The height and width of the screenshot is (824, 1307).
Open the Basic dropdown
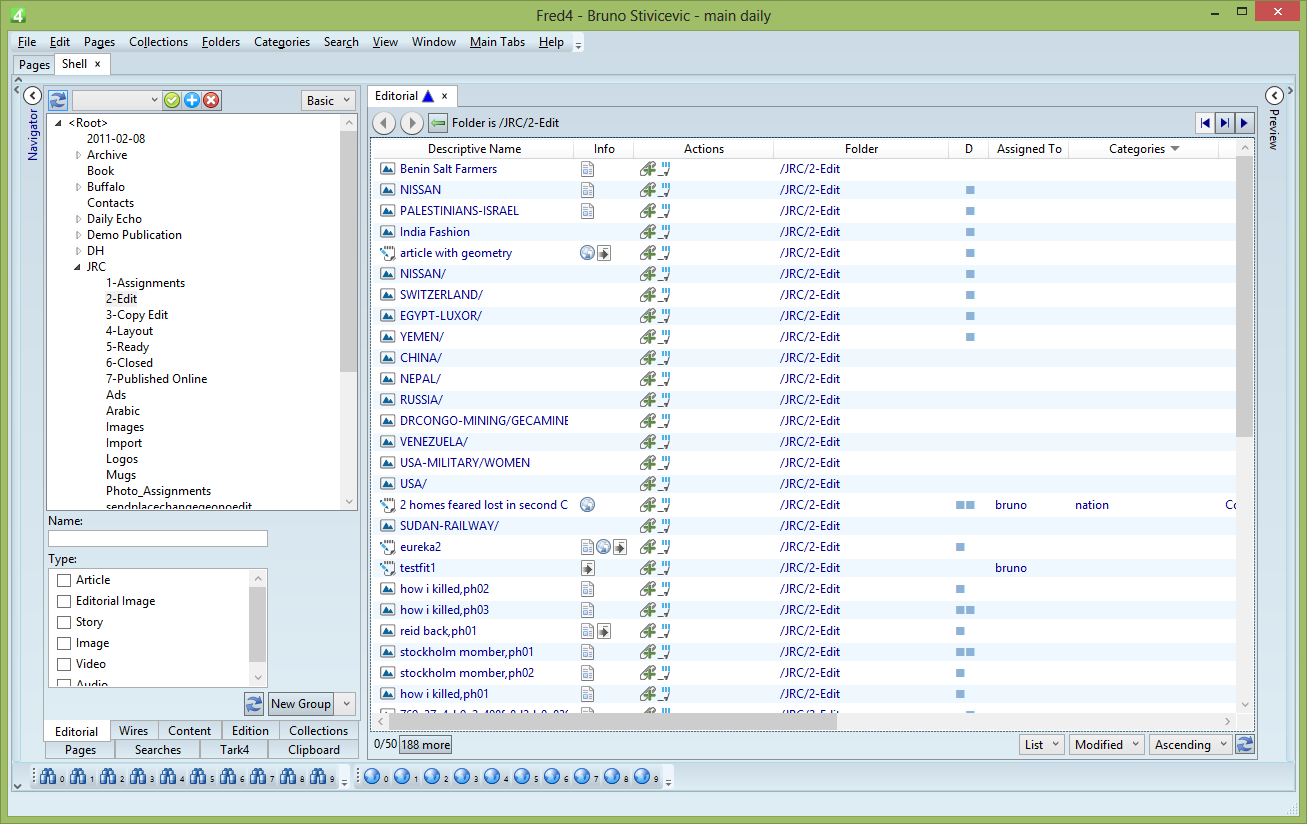pos(328,100)
